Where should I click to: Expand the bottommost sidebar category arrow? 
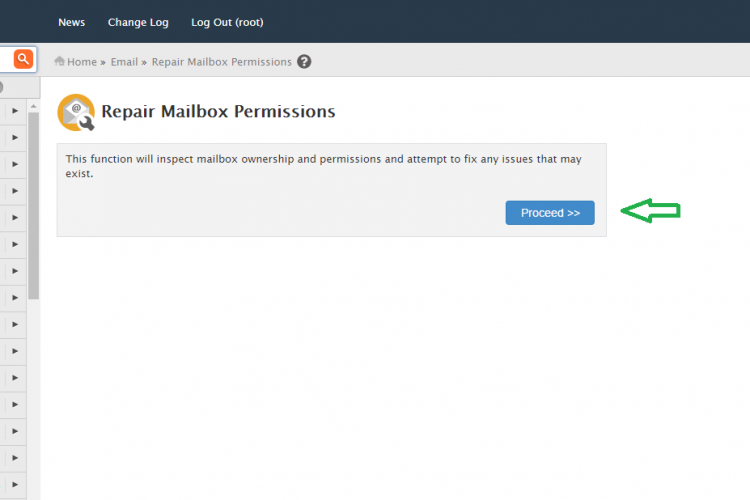tap(15, 485)
